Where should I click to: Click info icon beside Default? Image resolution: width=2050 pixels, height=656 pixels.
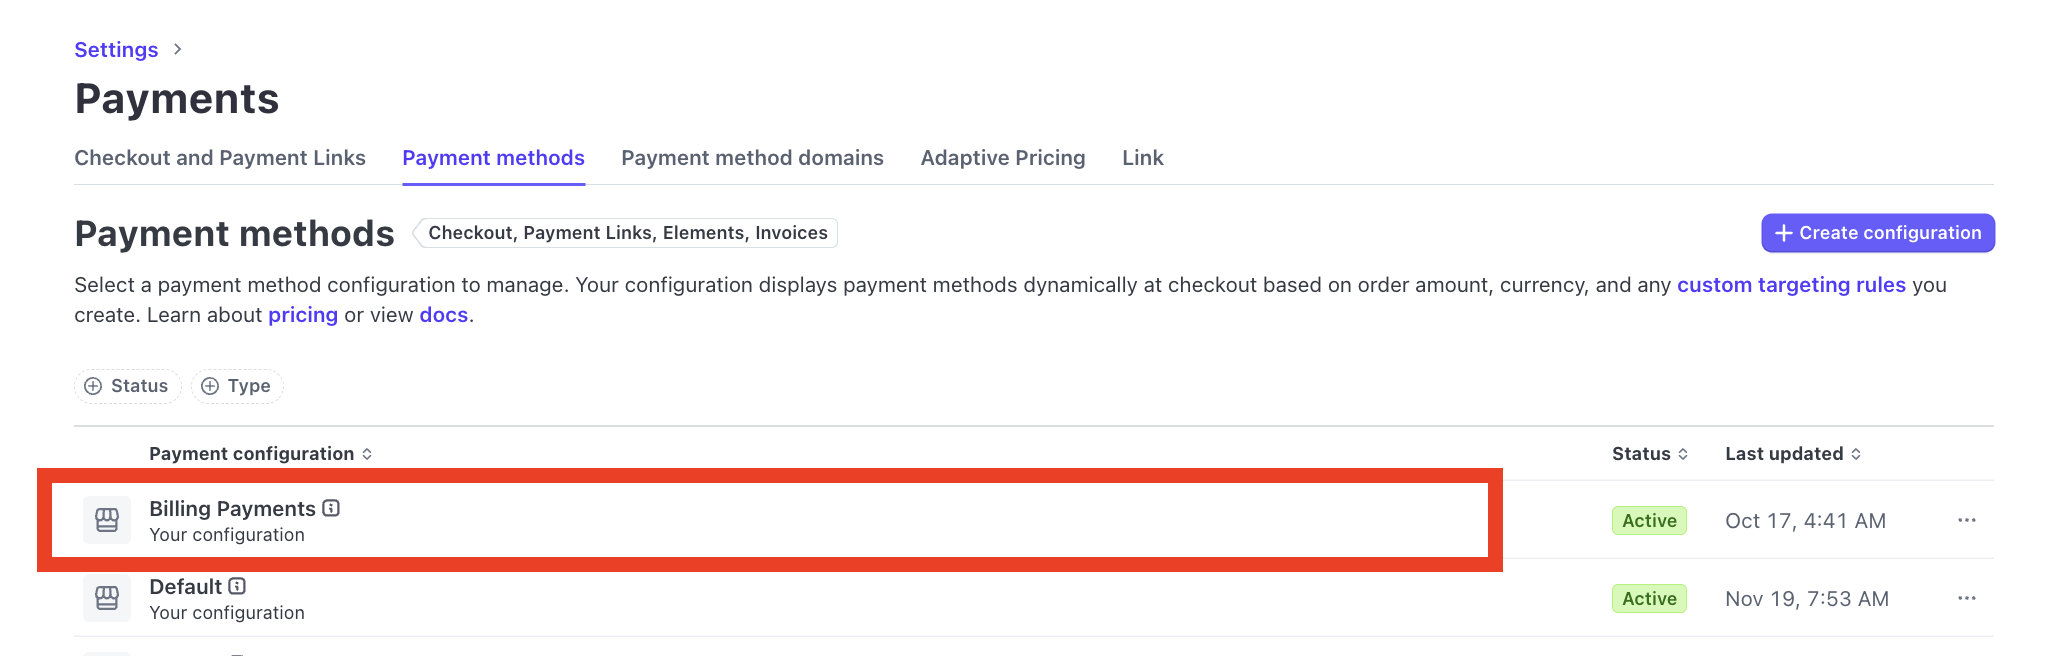[x=237, y=586]
